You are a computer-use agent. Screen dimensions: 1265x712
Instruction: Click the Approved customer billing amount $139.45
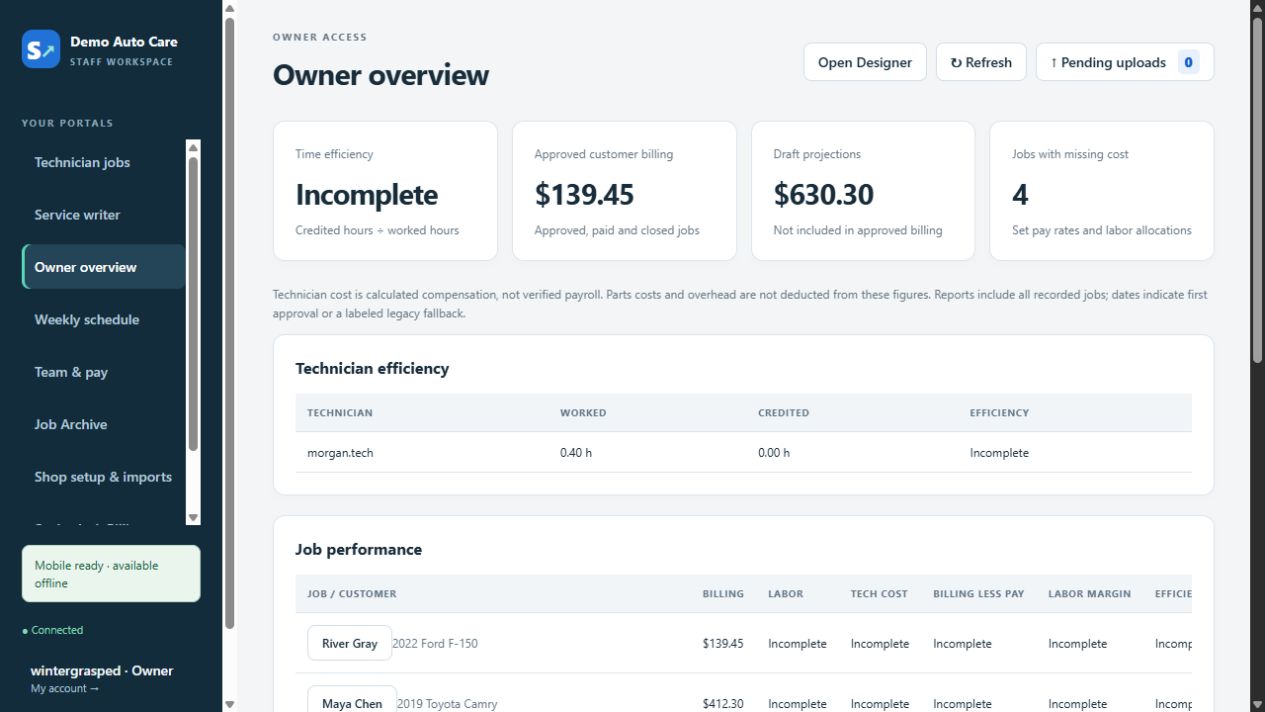tap(584, 195)
